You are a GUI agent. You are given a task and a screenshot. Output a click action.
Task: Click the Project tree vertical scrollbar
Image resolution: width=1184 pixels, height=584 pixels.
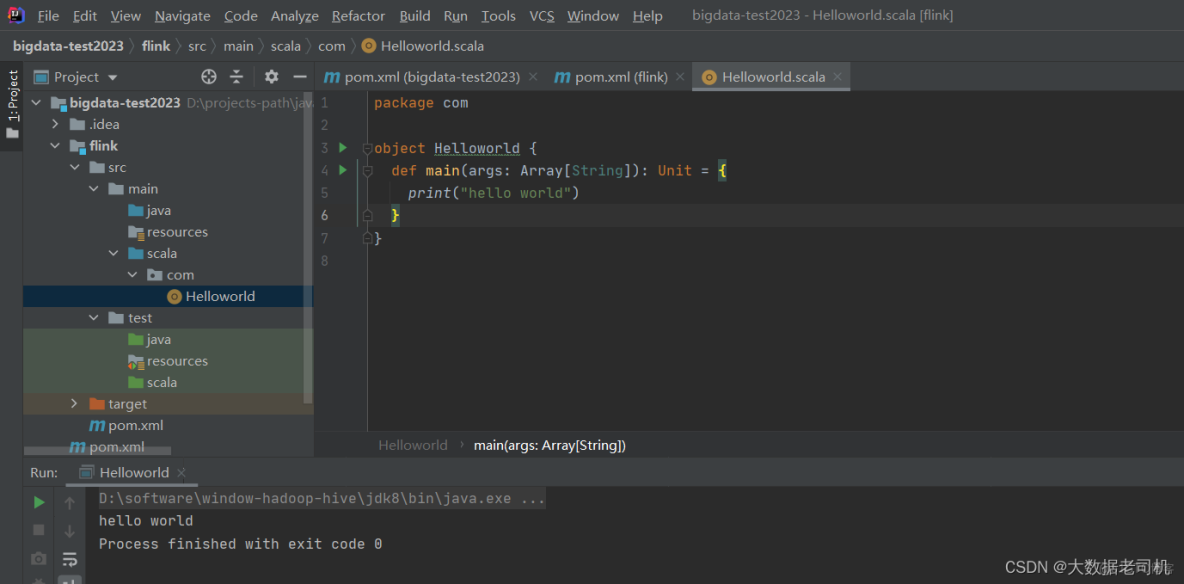point(309,250)
